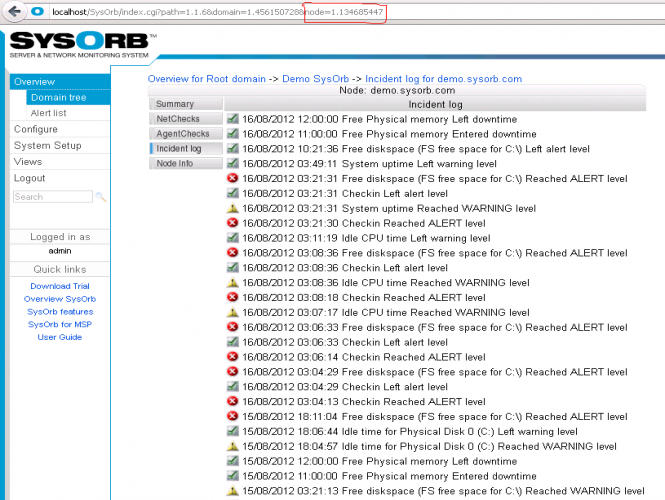Open the Overview menu item

tap(60, 81)
